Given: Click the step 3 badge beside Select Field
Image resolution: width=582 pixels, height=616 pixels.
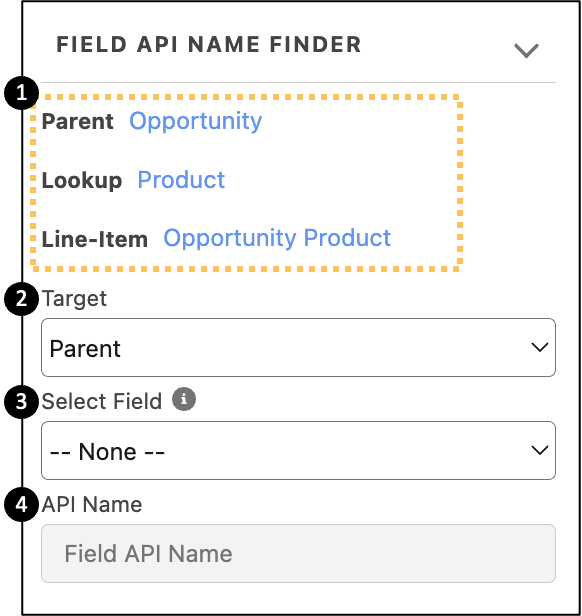Looking at the screenshot, I should [x=21, y=402].
